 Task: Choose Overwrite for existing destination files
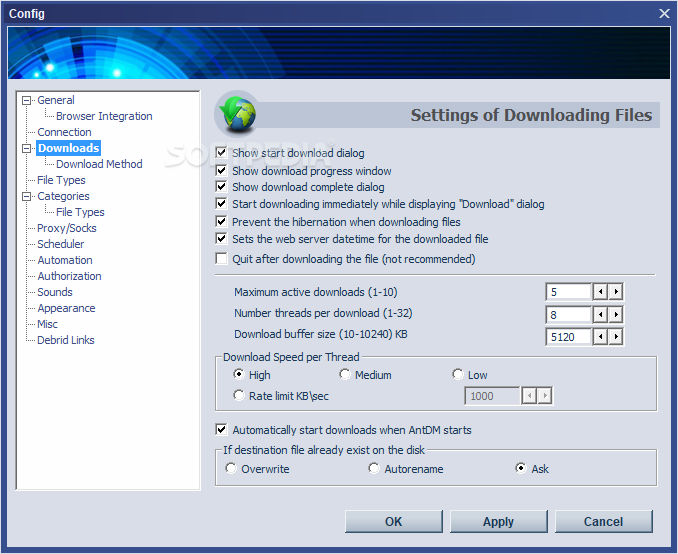pyautogui.click(x=231, y=468)
